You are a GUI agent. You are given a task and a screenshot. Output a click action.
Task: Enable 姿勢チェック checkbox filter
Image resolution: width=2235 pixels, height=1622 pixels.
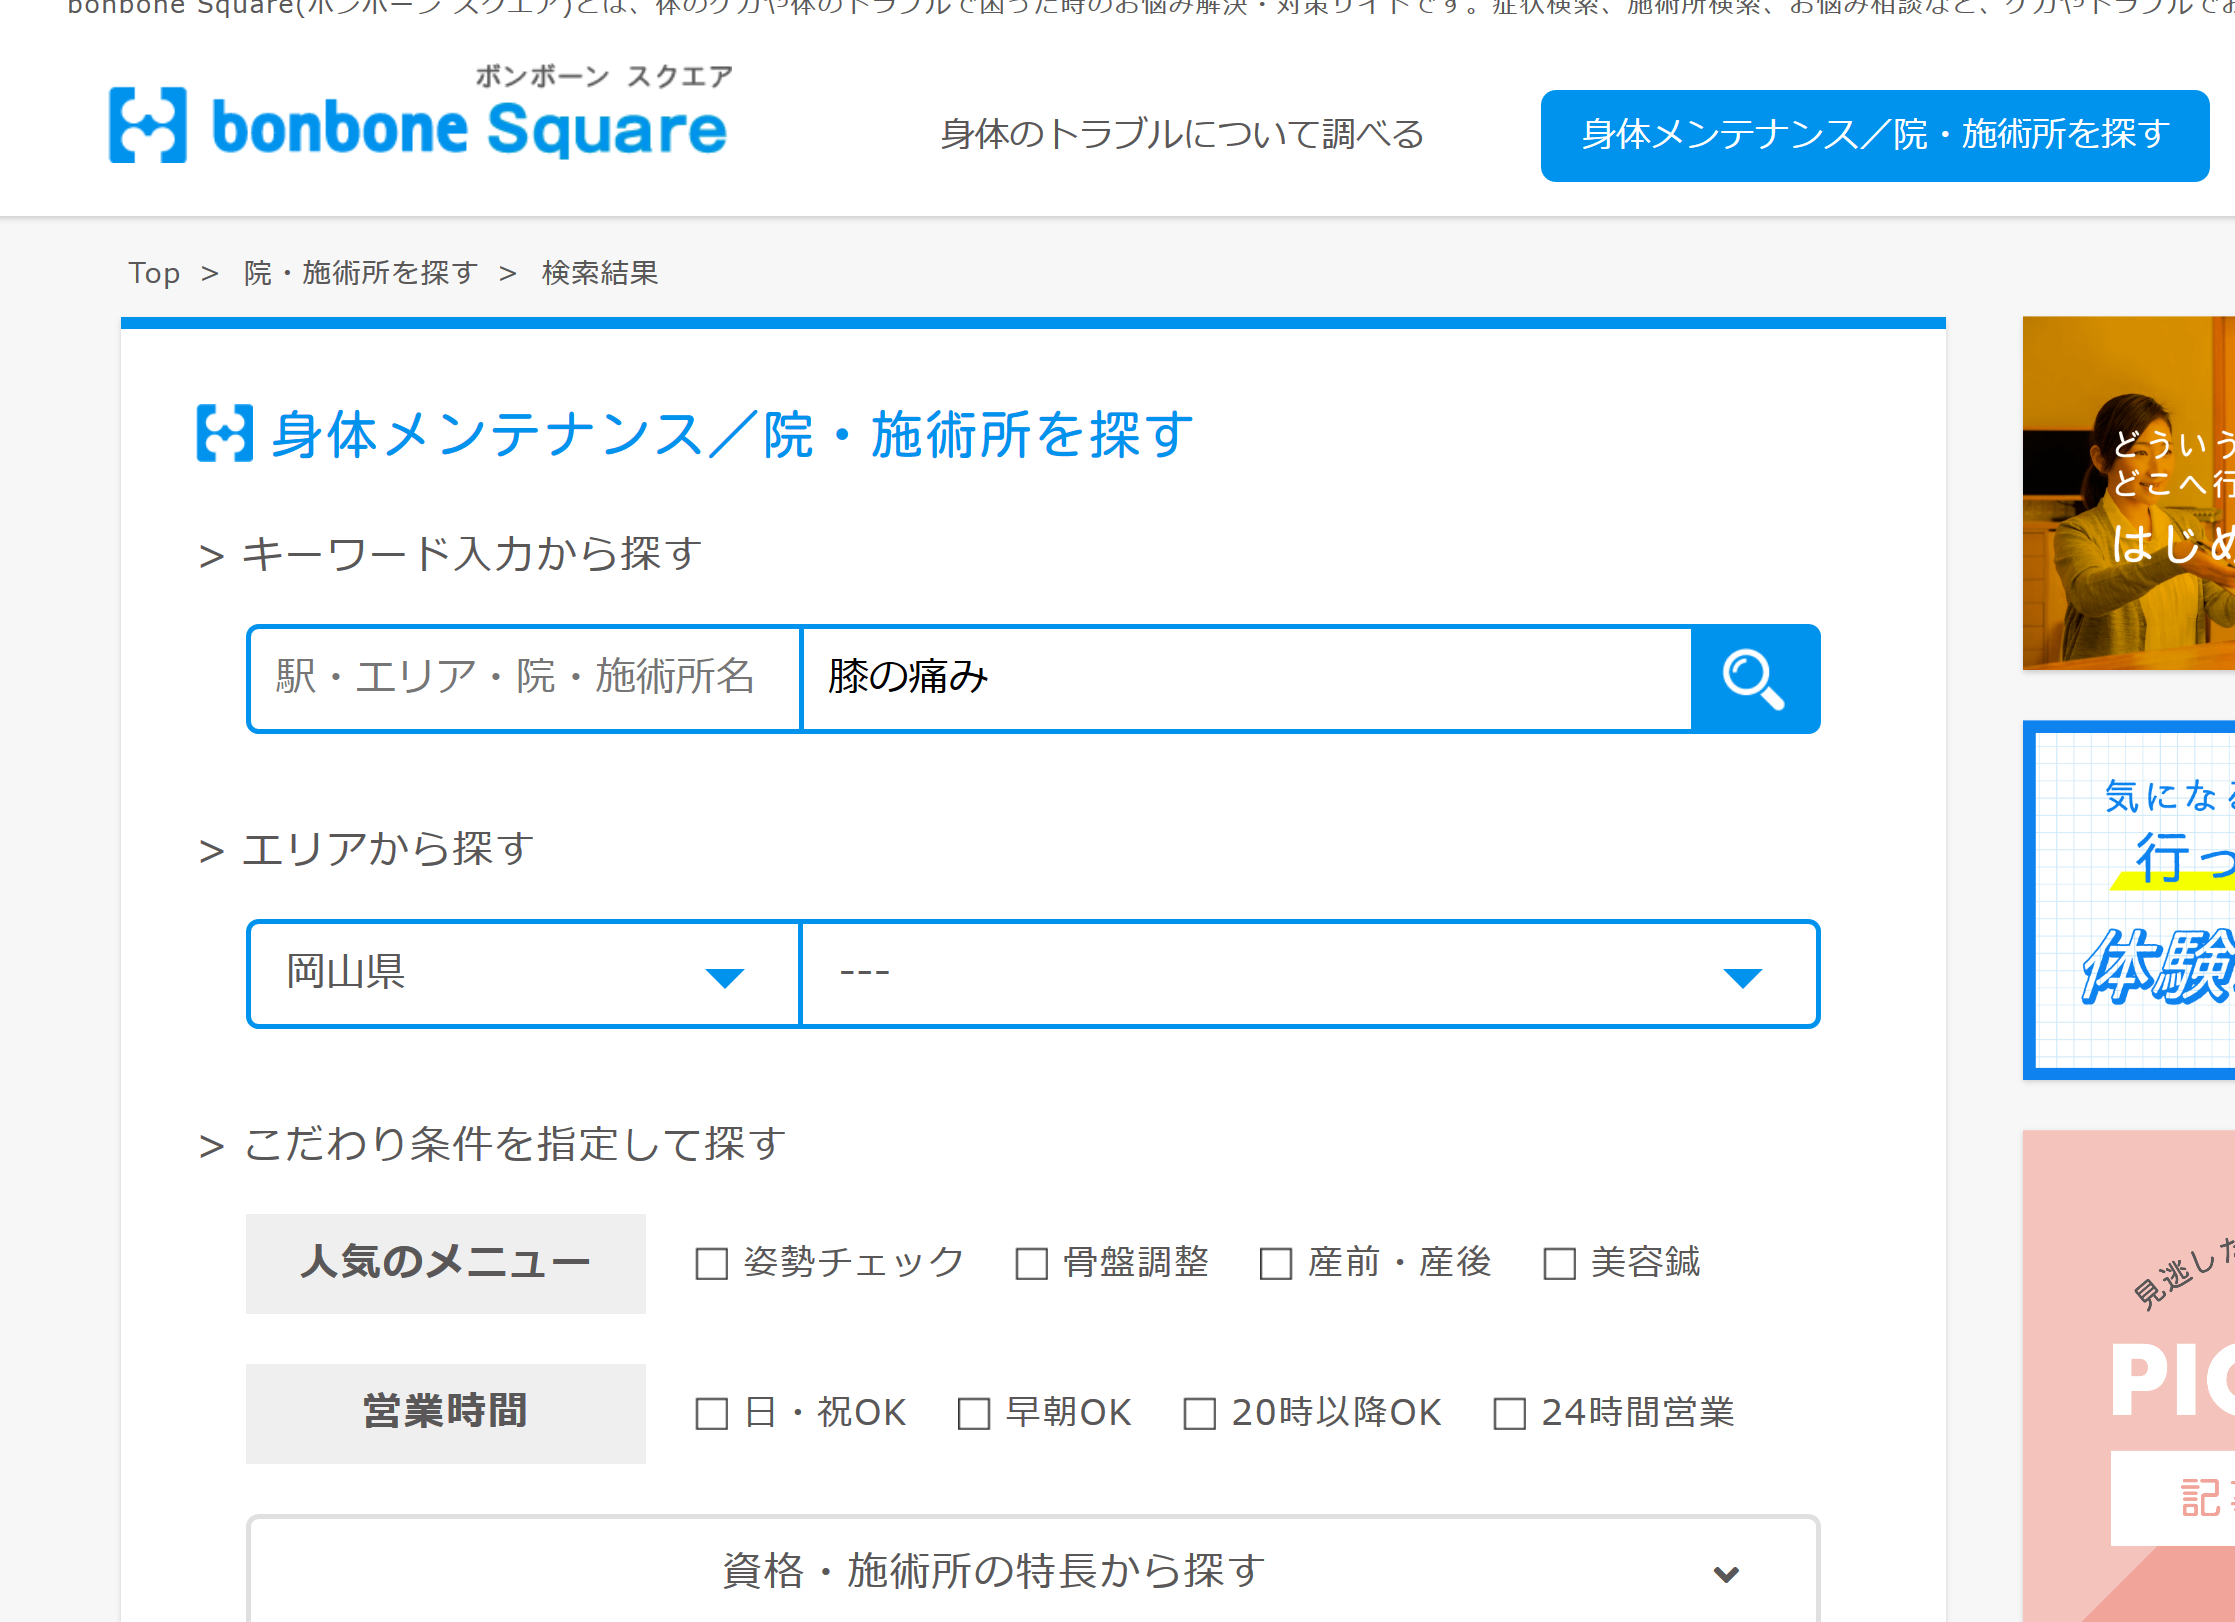(x=711, y=1263)
